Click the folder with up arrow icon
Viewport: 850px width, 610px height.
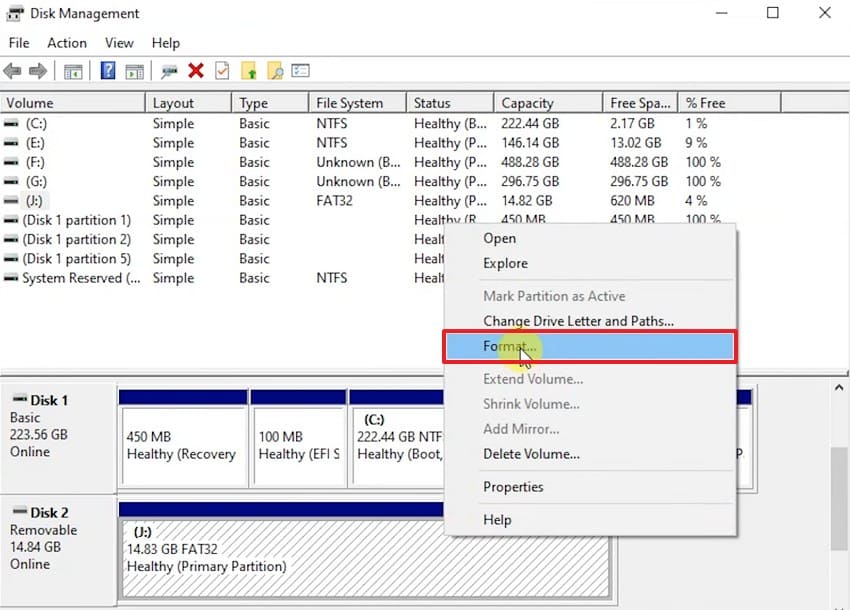pos(248,71)
